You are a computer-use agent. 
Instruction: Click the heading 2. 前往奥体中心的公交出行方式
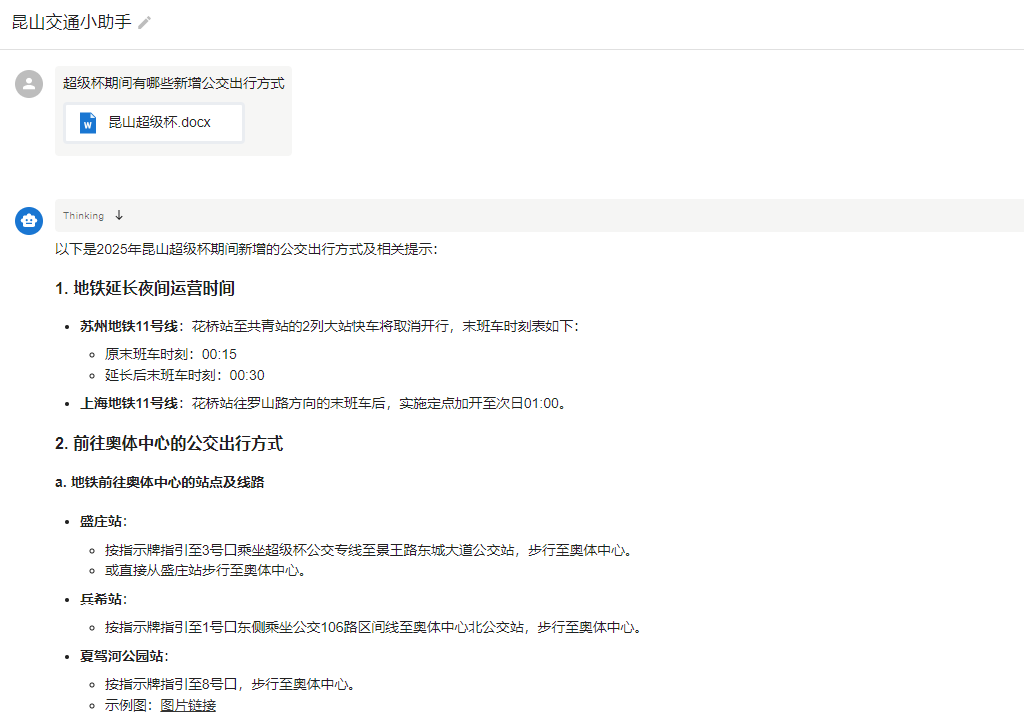169,443
